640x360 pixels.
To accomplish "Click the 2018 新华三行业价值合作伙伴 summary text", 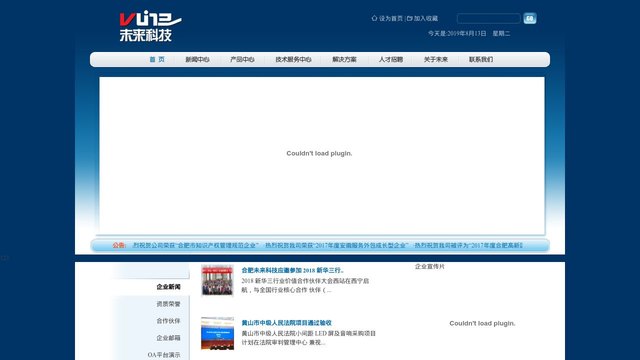I will [305, 285].
